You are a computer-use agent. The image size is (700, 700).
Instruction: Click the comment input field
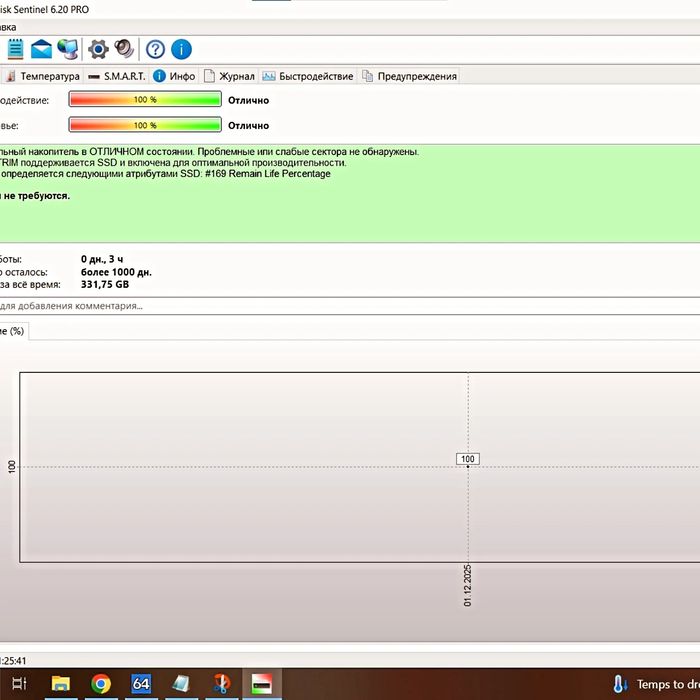[350, 306]
